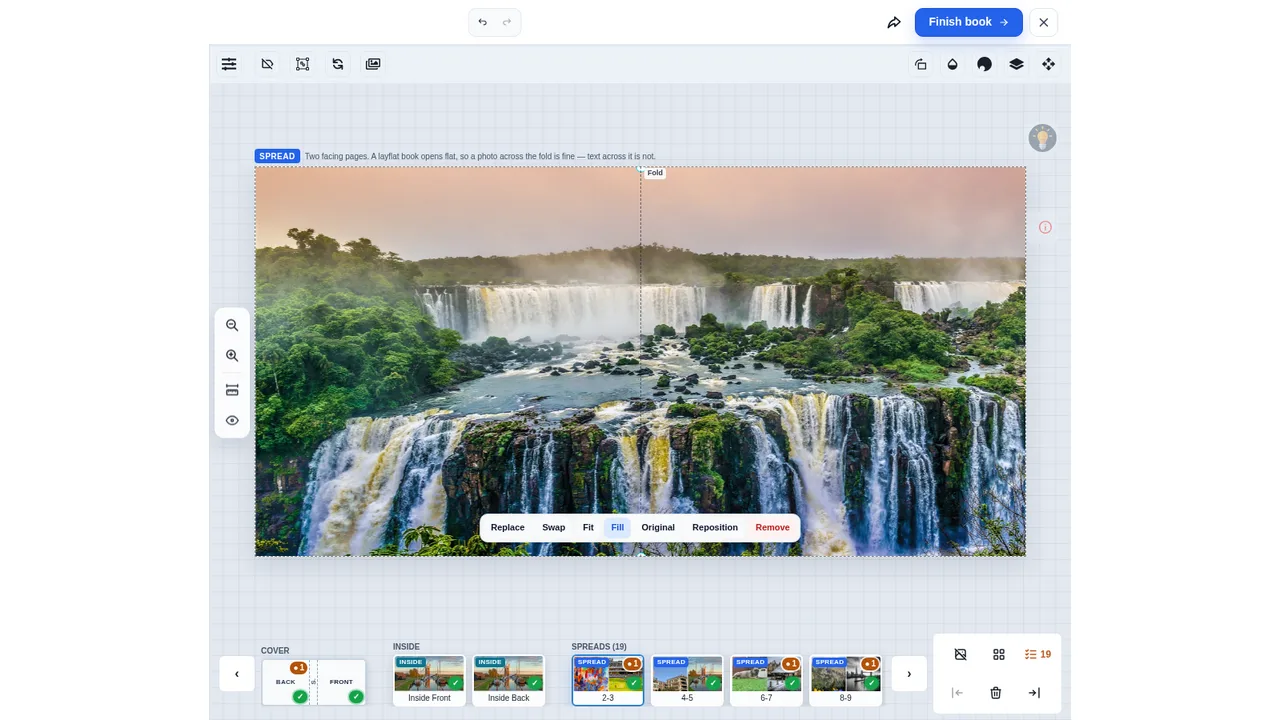Image resolution: width=1280 pixels, height=720 pixels.
Task: Open the dark circular filter icon
Action: pyautogui.click(x=985, y=64)
